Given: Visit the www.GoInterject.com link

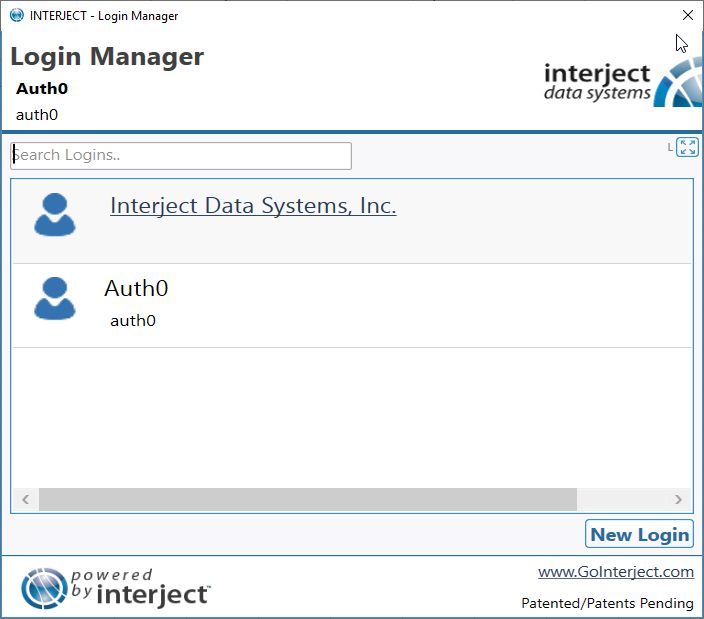Looking at the screenshot, I should pos(616,572).
